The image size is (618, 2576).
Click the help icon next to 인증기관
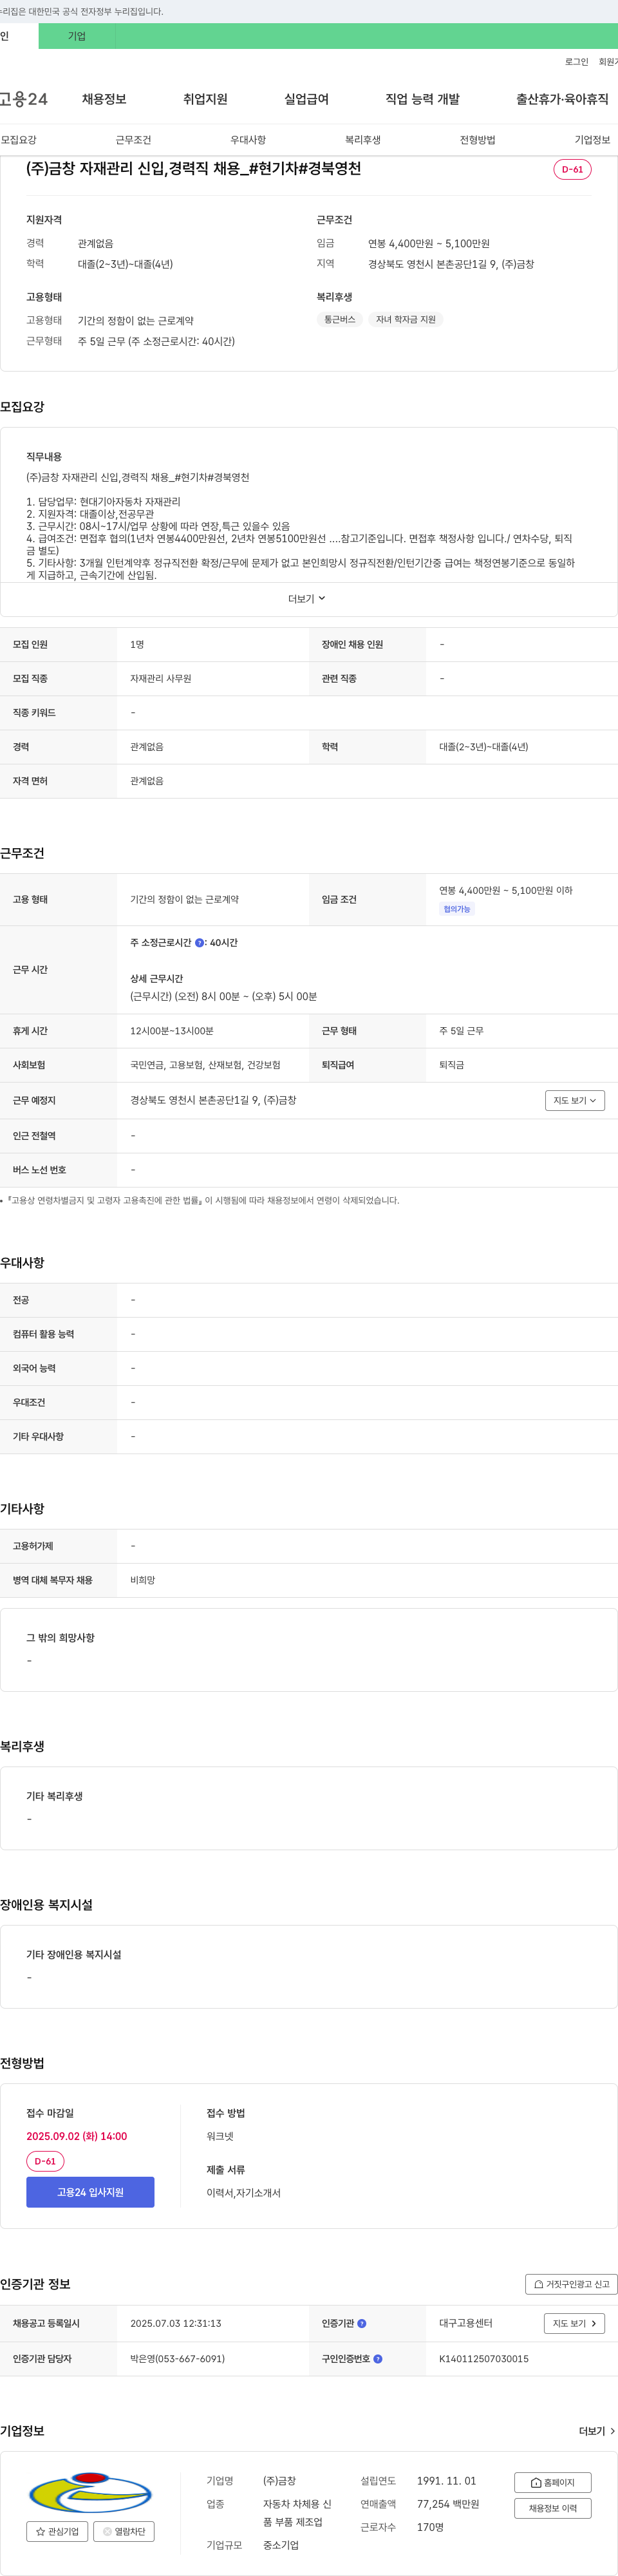(362, 2323)
